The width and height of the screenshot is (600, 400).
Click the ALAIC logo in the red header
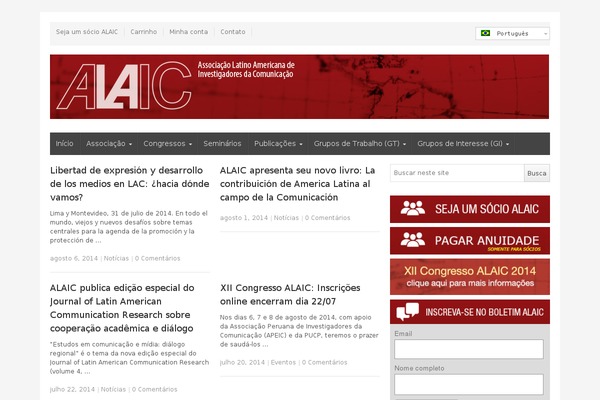point(124,86)
